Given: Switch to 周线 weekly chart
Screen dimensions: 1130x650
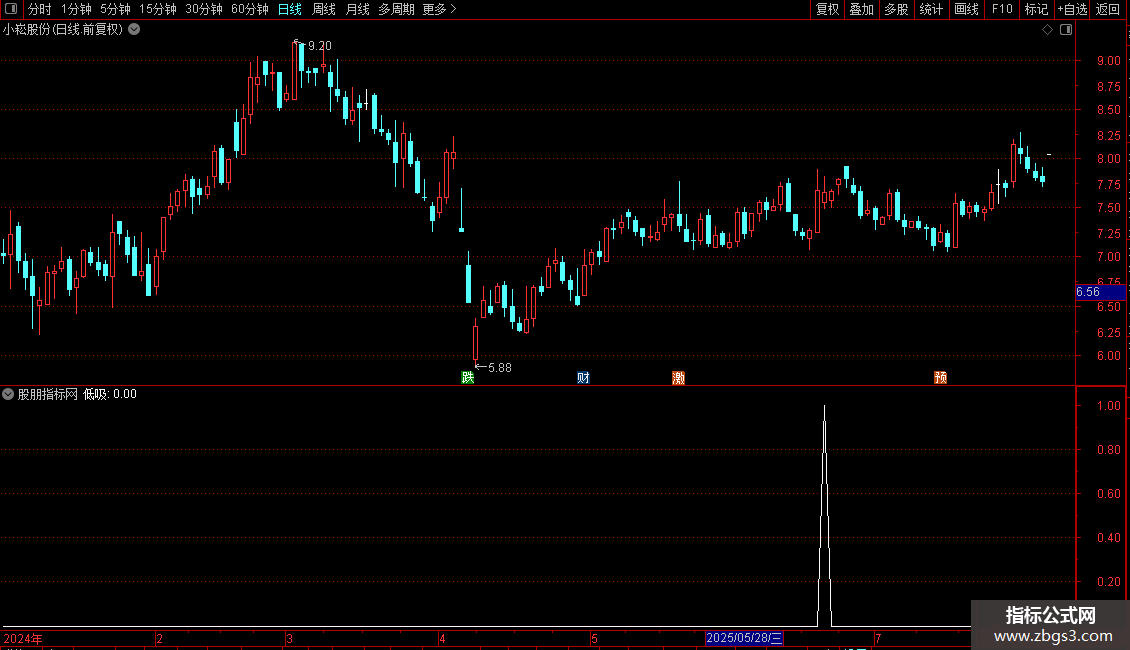Looking at the screenshot, I should (324, 9).
